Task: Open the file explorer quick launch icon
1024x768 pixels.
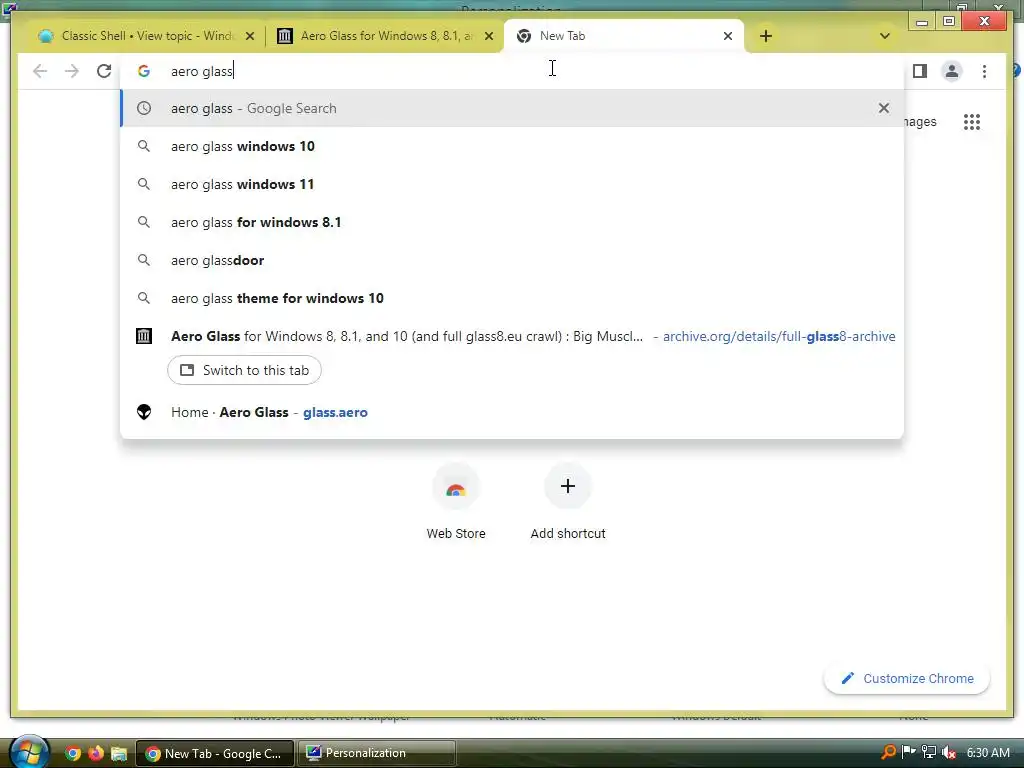Action: (x=118, y=753)
